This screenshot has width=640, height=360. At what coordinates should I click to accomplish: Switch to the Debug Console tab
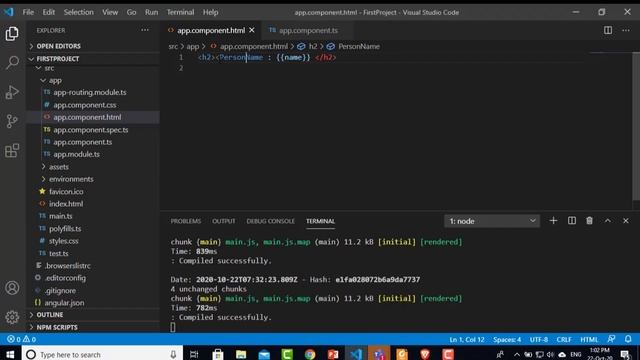(270, 221)
